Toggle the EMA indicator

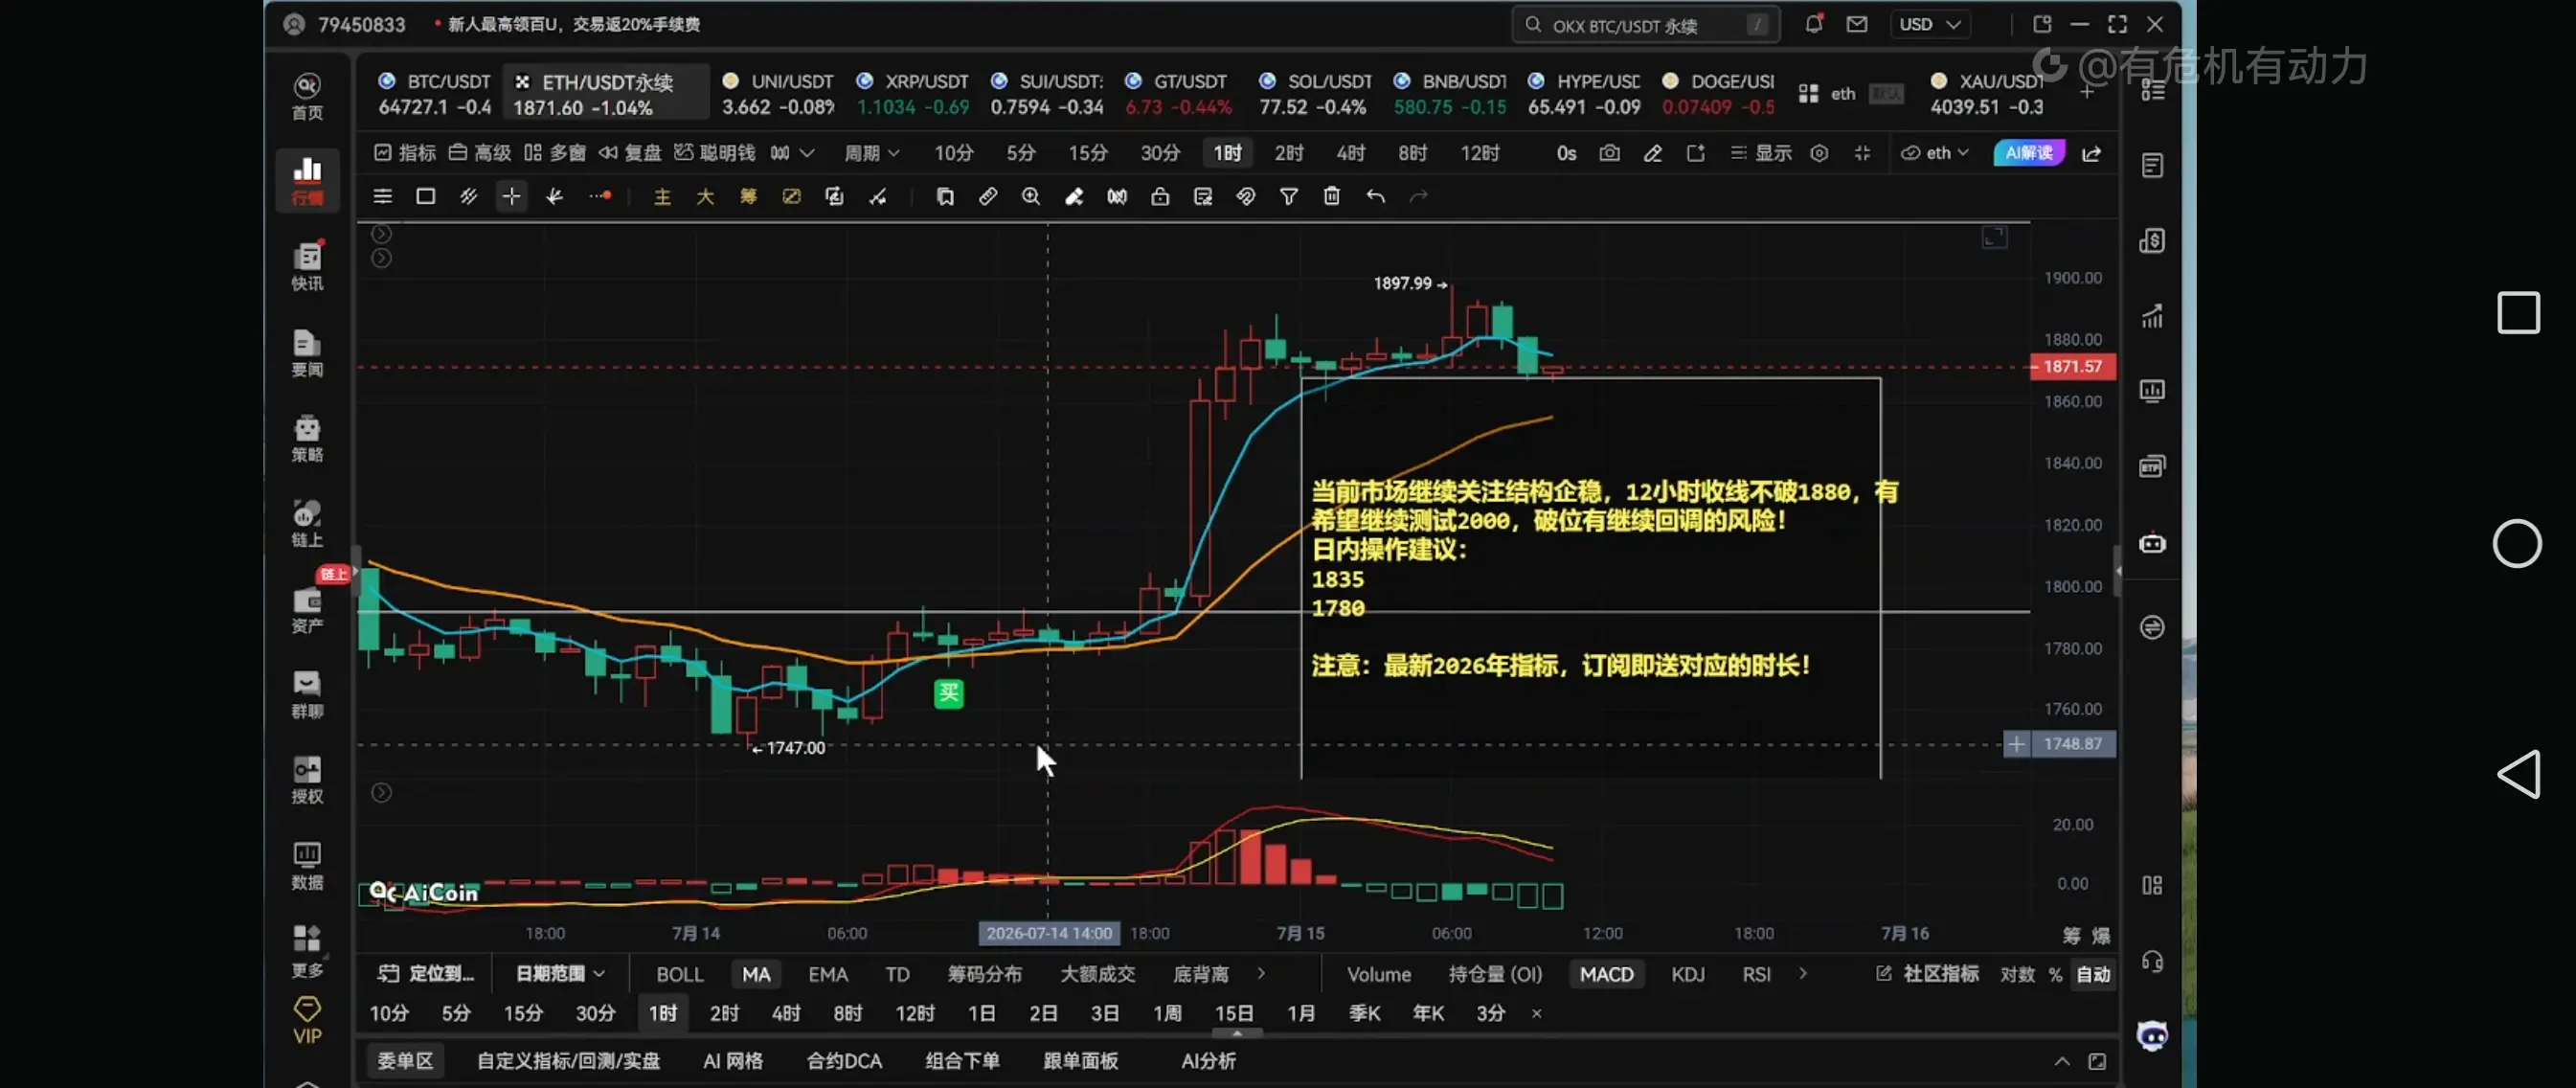tap(828, 974)
